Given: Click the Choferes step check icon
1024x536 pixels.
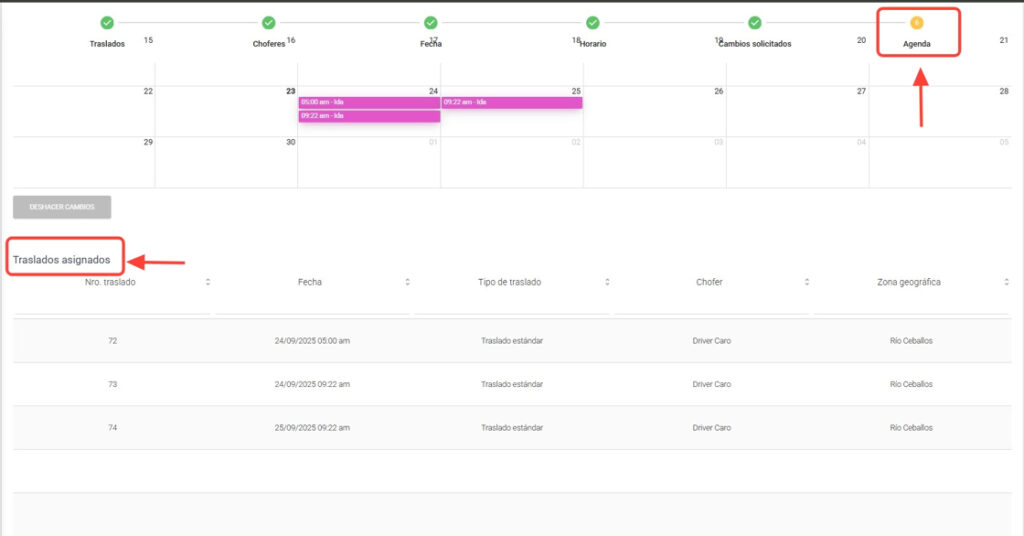Looking at the screenshot, I should (269, 23).
